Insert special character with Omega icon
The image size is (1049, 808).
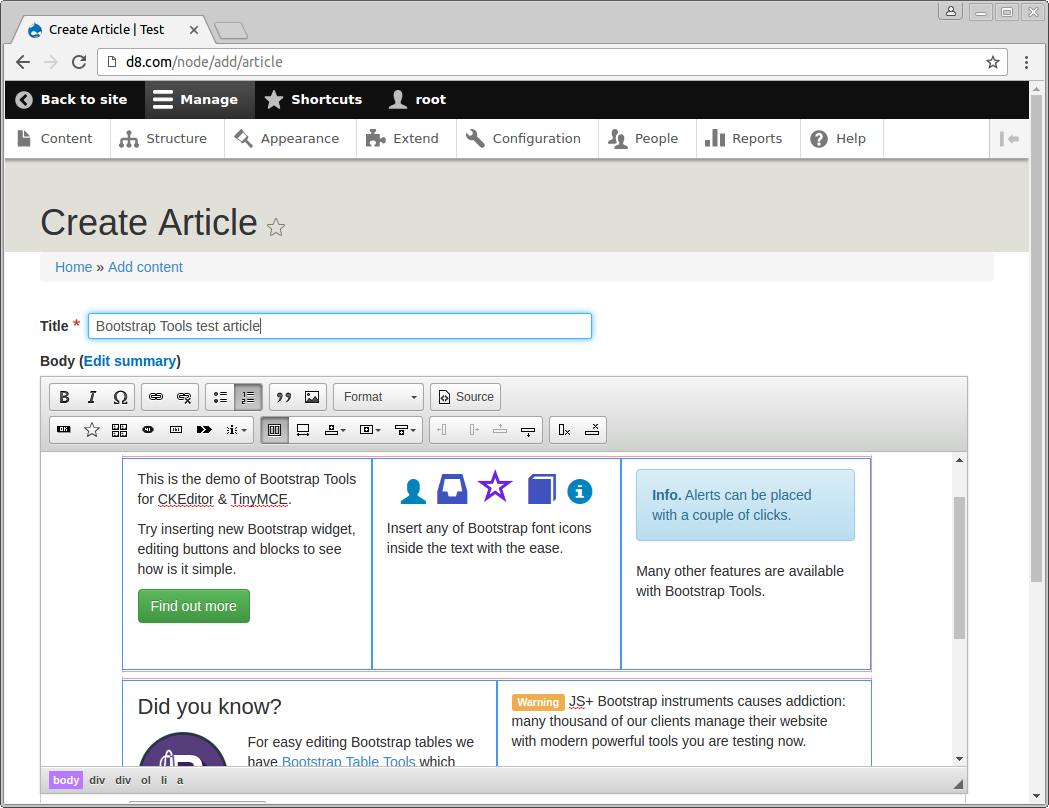click(x=120, y=397)
